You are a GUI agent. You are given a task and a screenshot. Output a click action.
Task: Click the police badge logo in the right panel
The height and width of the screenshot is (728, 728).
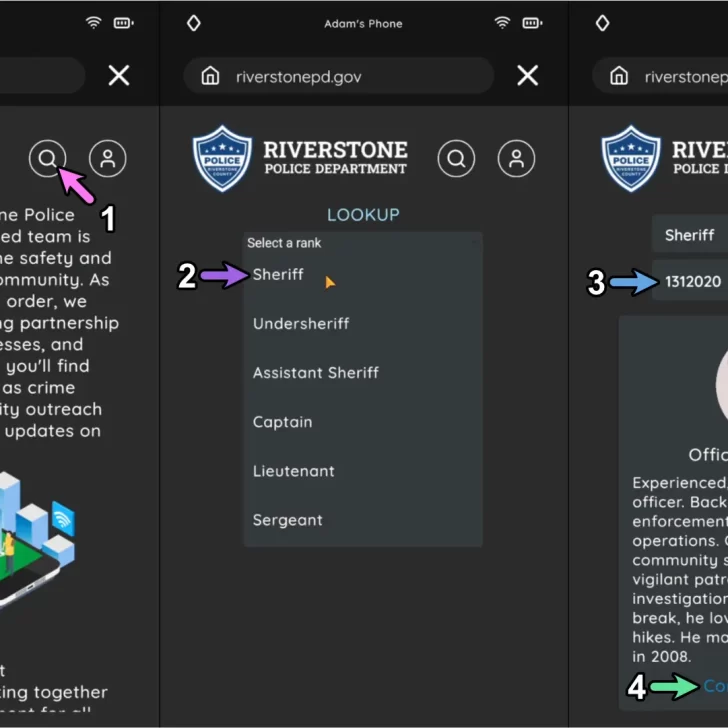[631, 158]
